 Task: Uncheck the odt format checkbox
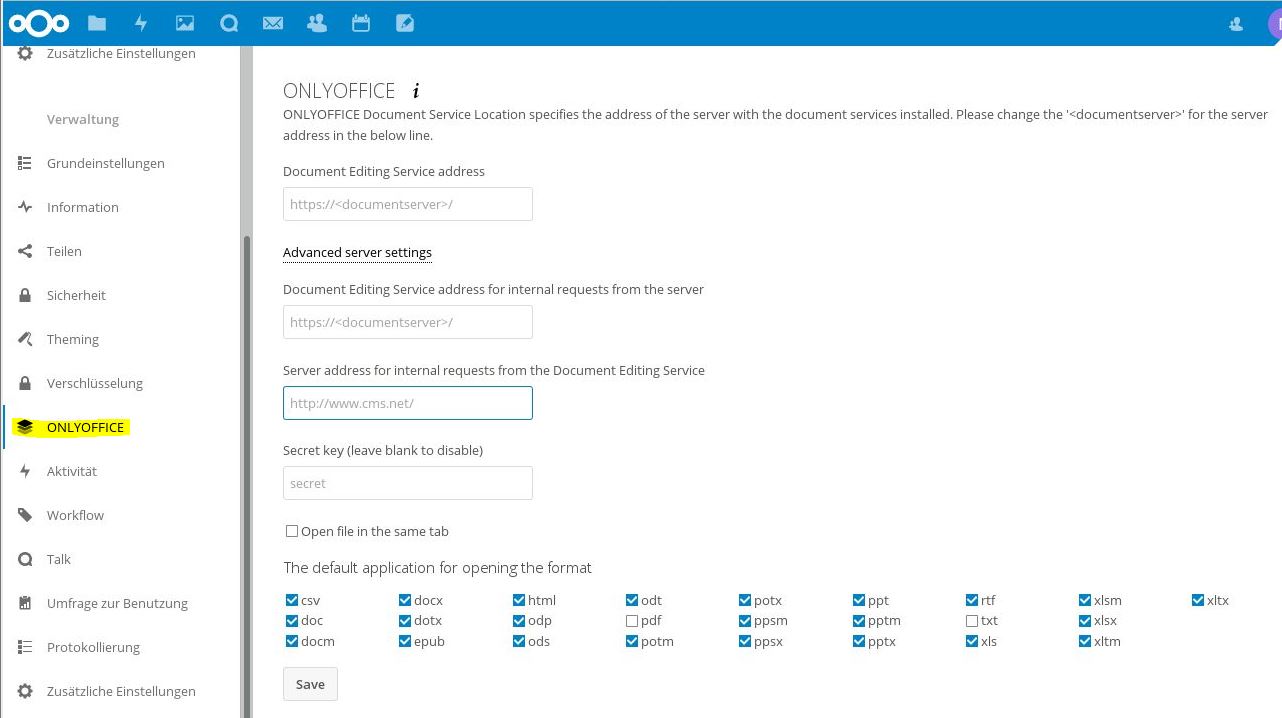point(632,601)
